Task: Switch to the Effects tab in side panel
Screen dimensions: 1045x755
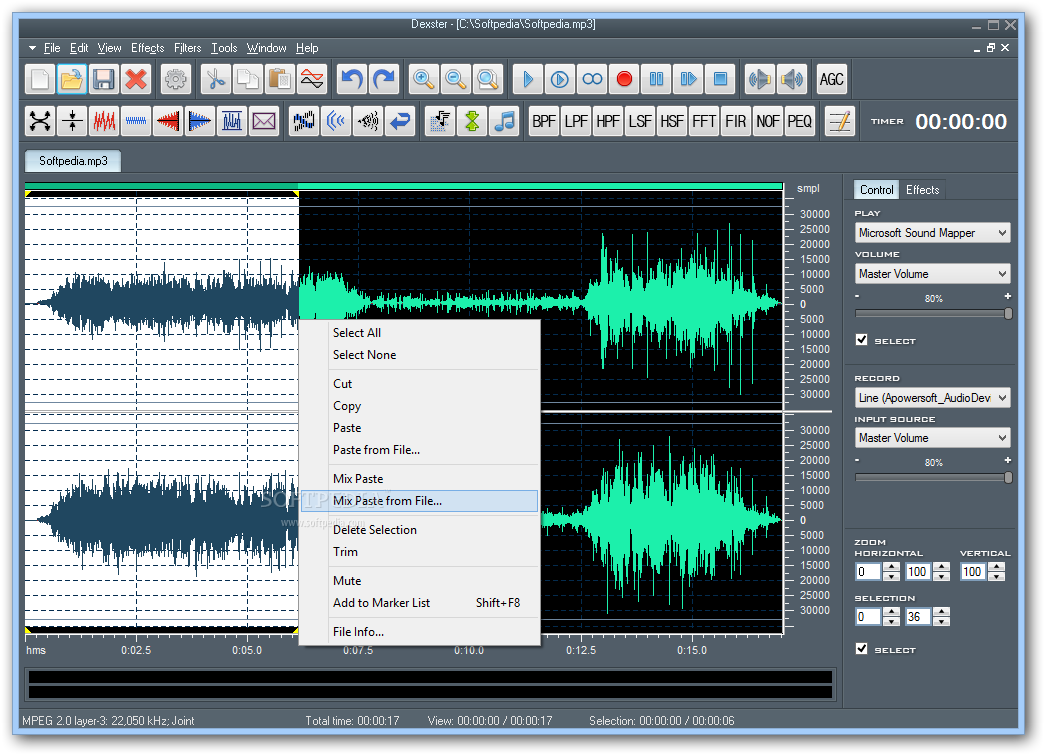Action: pos(922,190)
